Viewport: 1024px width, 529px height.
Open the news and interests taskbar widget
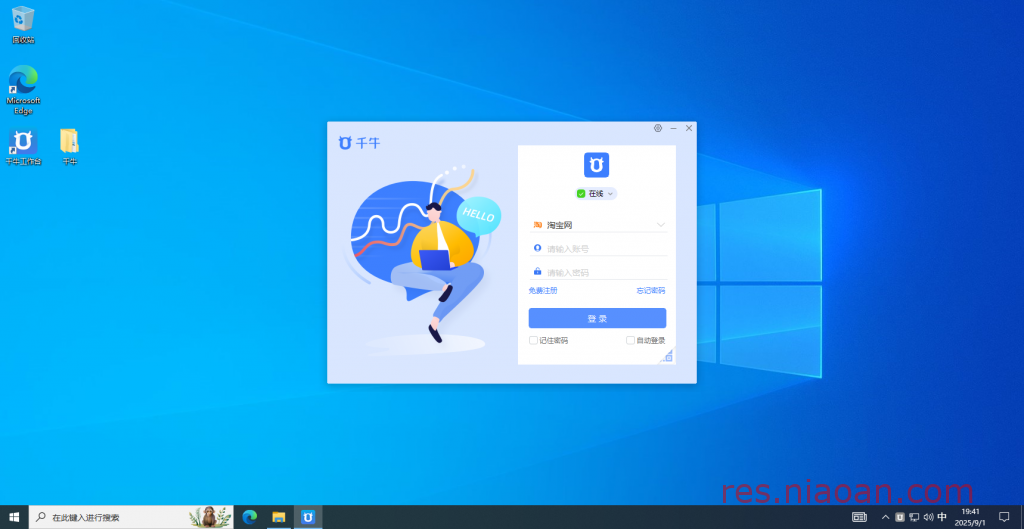tap(859, 517)
